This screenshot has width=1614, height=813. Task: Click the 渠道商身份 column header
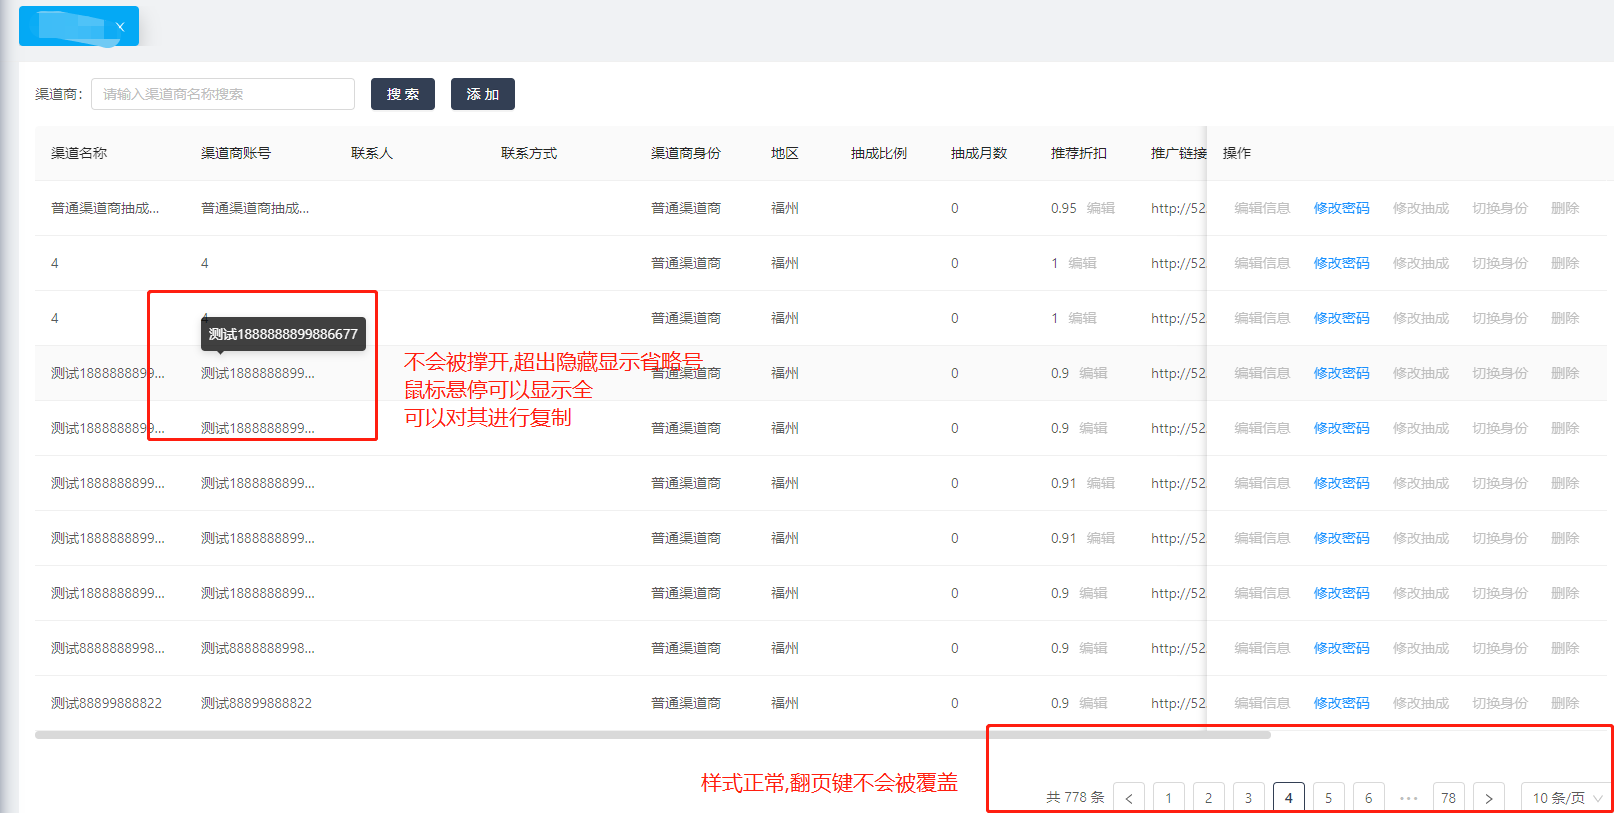click(x=686, y=153)
